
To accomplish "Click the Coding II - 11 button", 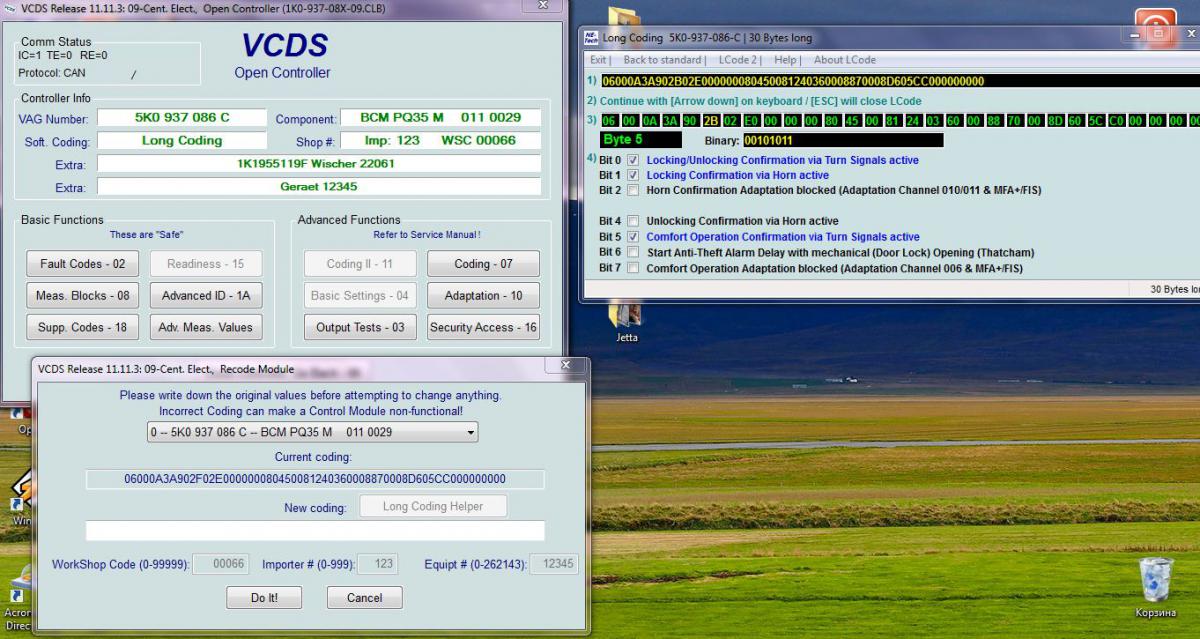I will (x=360, y=264).
